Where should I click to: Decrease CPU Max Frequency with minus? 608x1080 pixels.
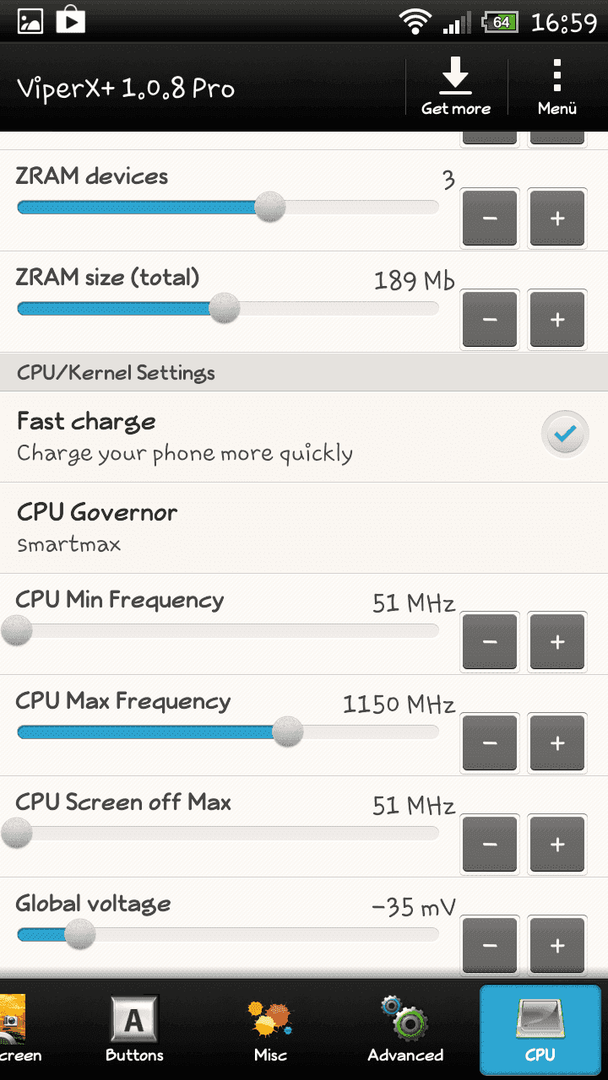pyautogui.click(x=490, y=742)
